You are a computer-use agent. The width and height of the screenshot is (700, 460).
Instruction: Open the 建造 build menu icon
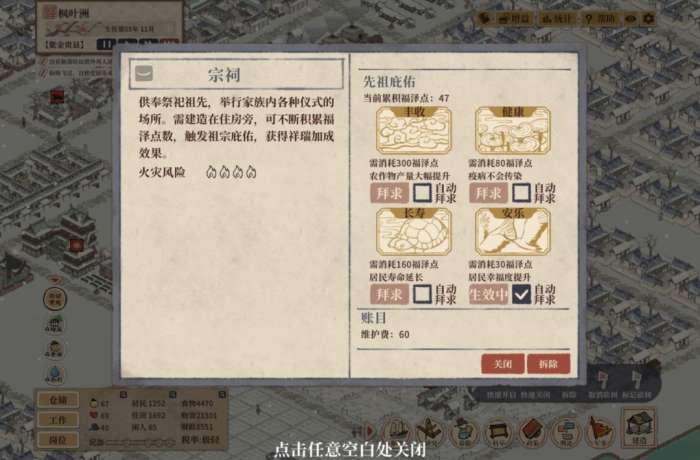[x=639, y=427]
